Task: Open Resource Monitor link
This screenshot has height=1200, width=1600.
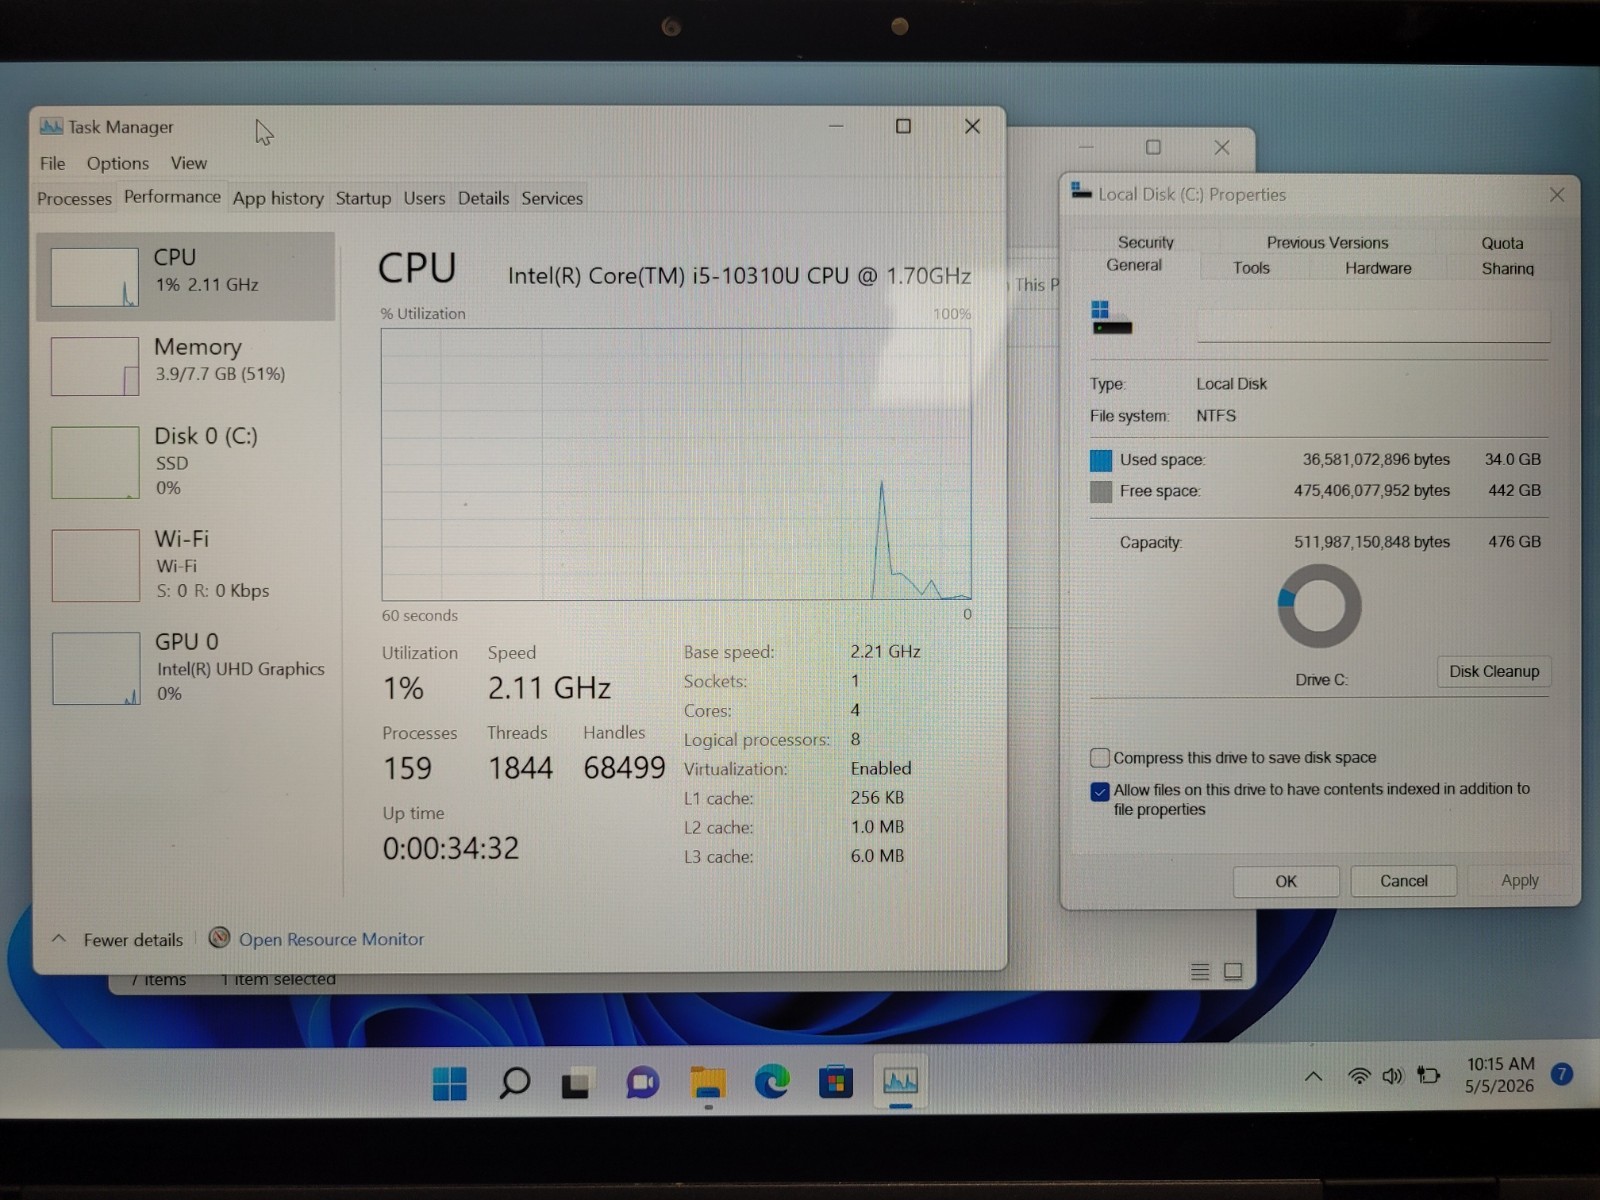Action: tap(331, 939)
